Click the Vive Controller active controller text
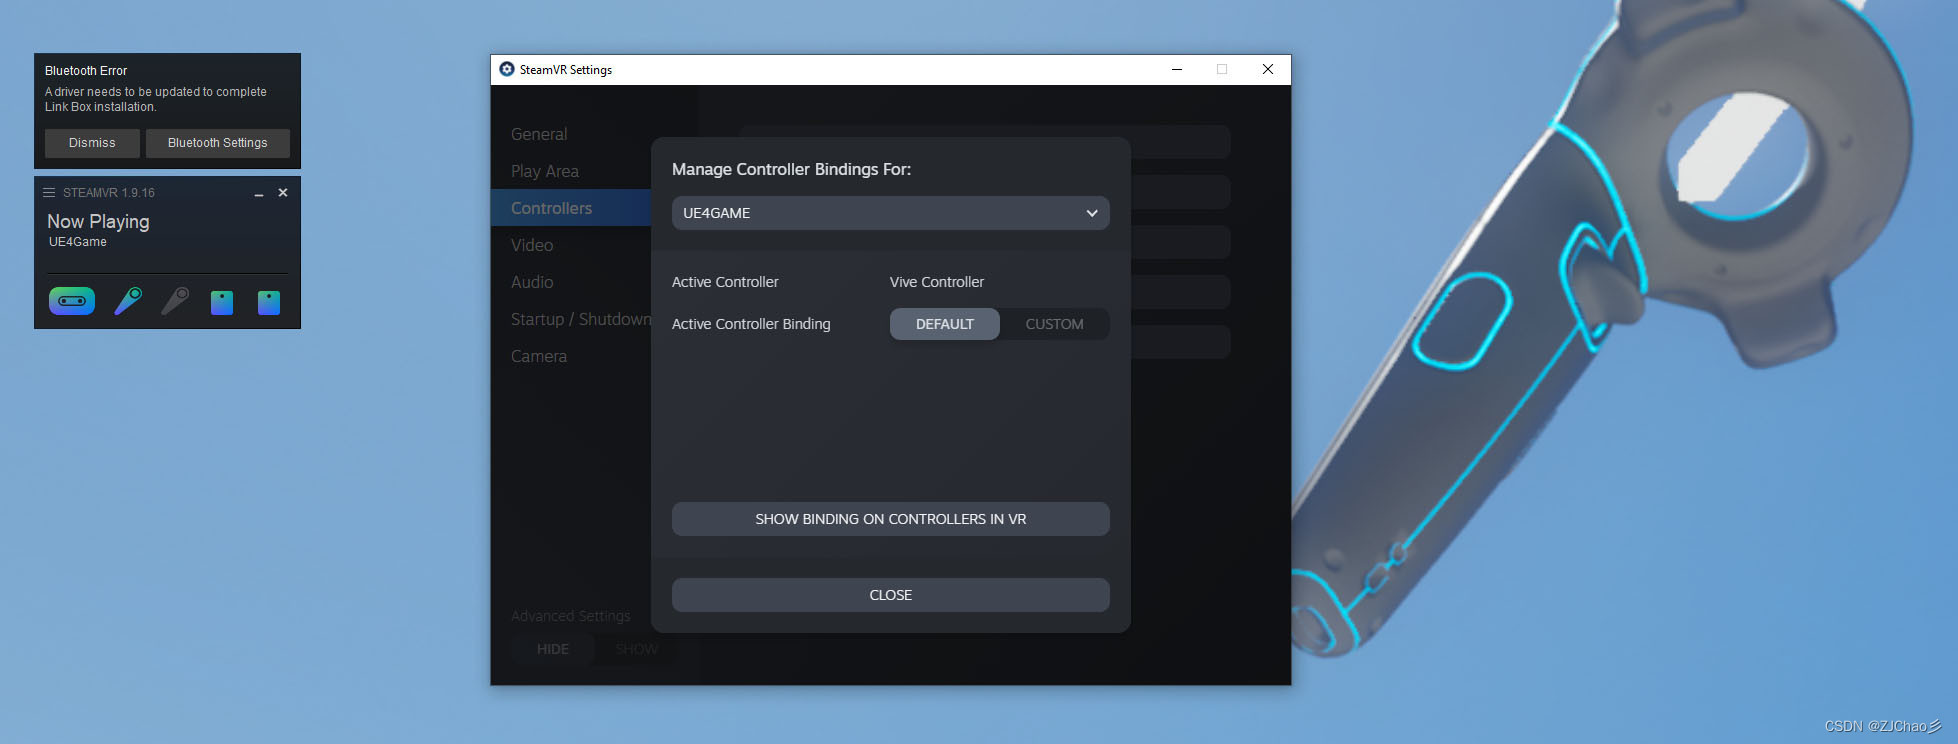1958x744 pixels. point(937,282)
